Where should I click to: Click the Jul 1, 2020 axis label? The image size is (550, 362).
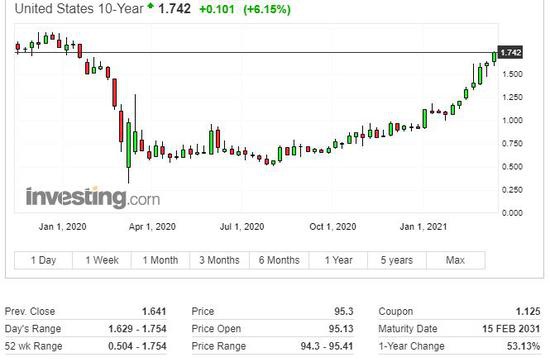coord(242,227)
